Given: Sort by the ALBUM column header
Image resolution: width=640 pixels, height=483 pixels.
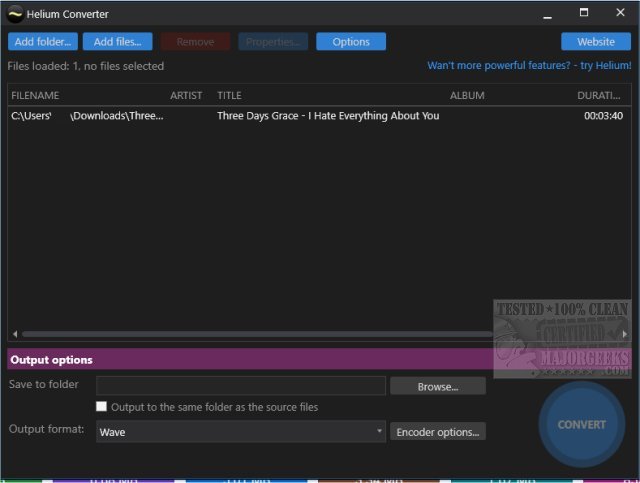Looking at the screenshot, I should click(x=467, y=96).
